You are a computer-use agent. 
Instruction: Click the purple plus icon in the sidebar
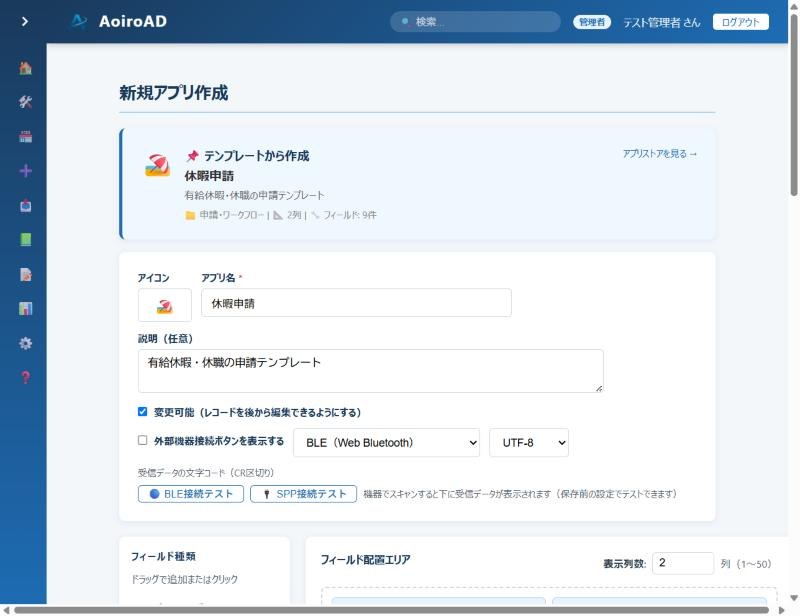25,171
